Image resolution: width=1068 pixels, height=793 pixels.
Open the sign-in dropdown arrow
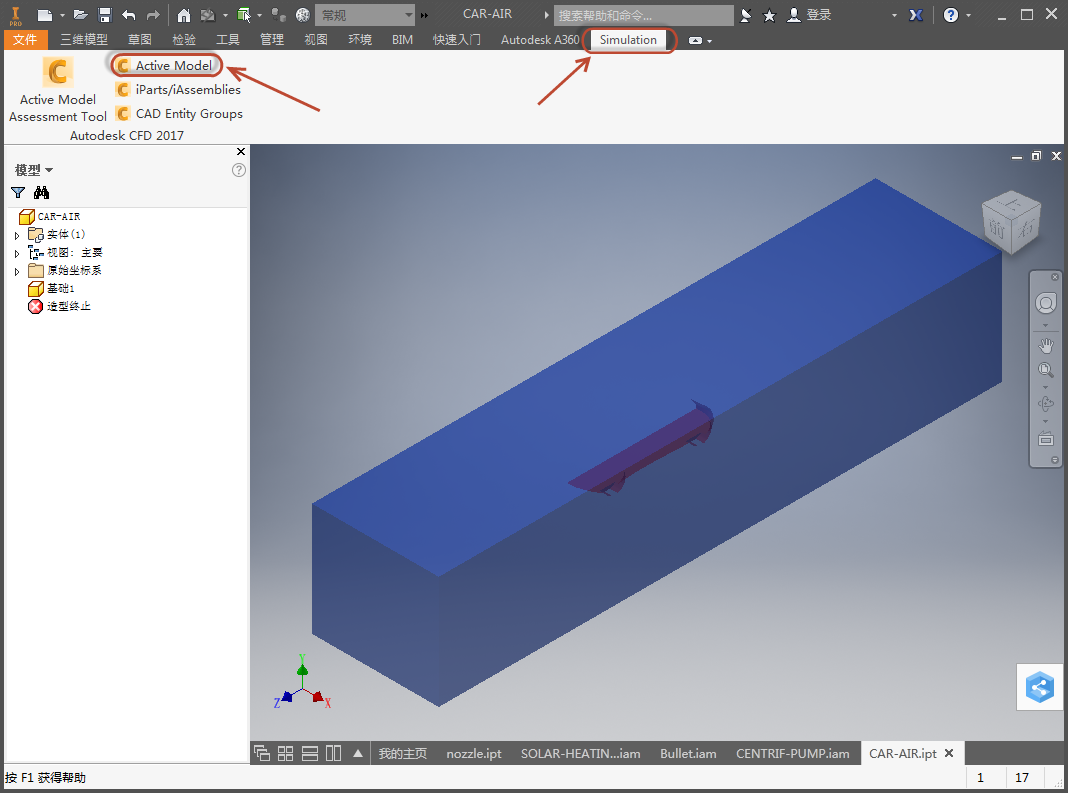point(894,15)
